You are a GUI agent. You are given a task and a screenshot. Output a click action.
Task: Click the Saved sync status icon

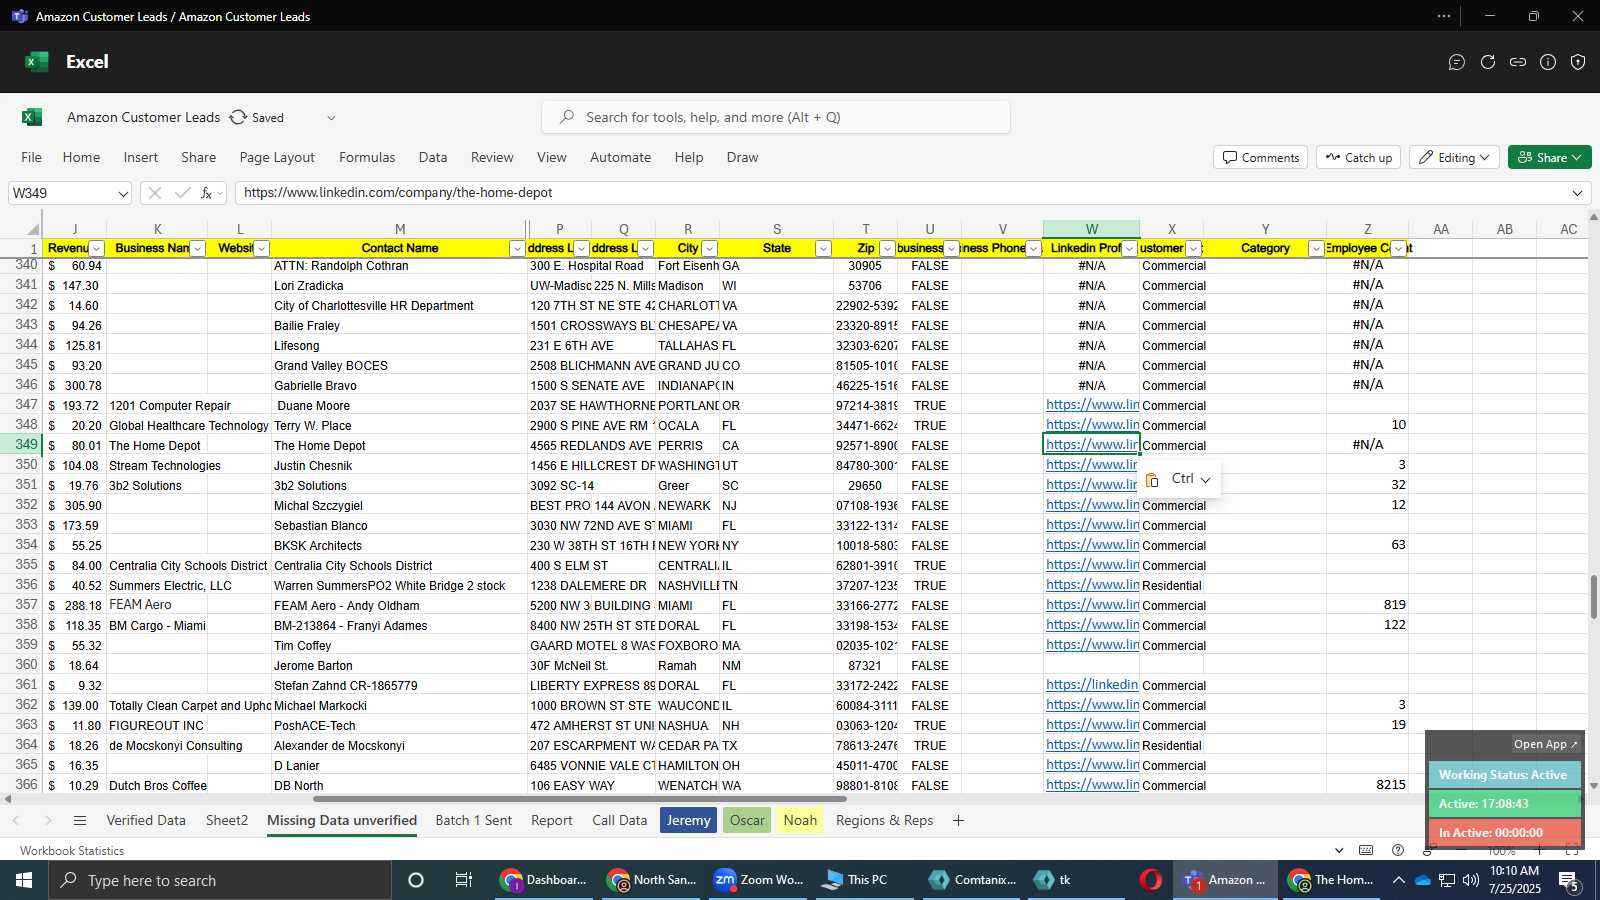(238, 117)
